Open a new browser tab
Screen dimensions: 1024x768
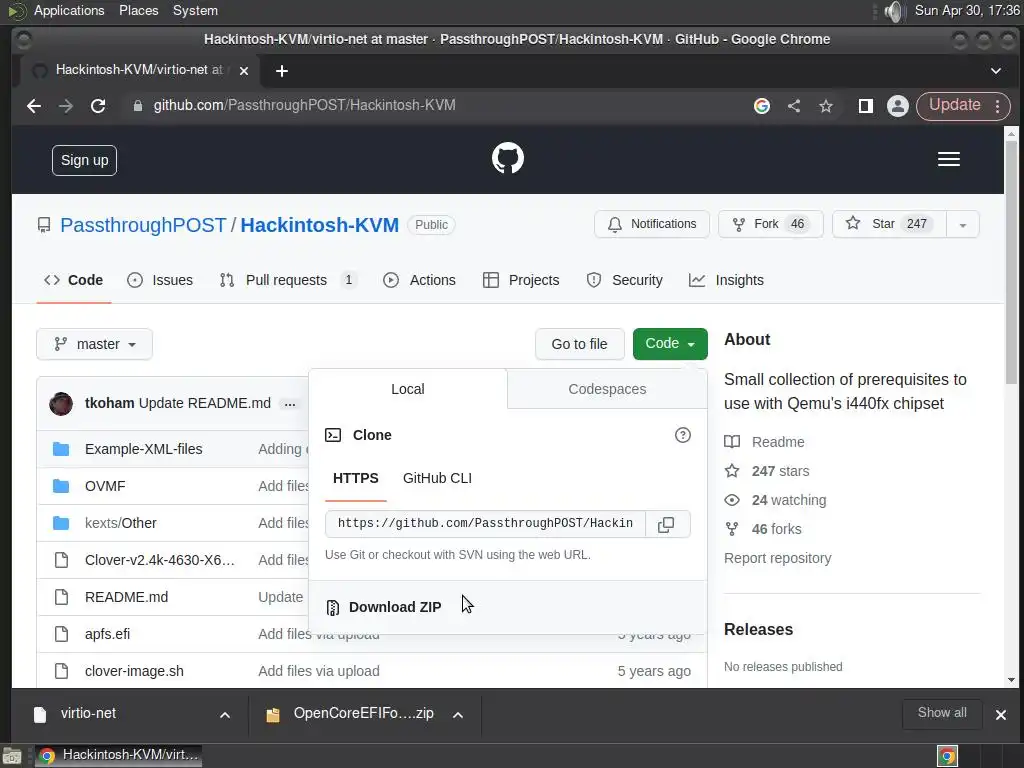281,71
